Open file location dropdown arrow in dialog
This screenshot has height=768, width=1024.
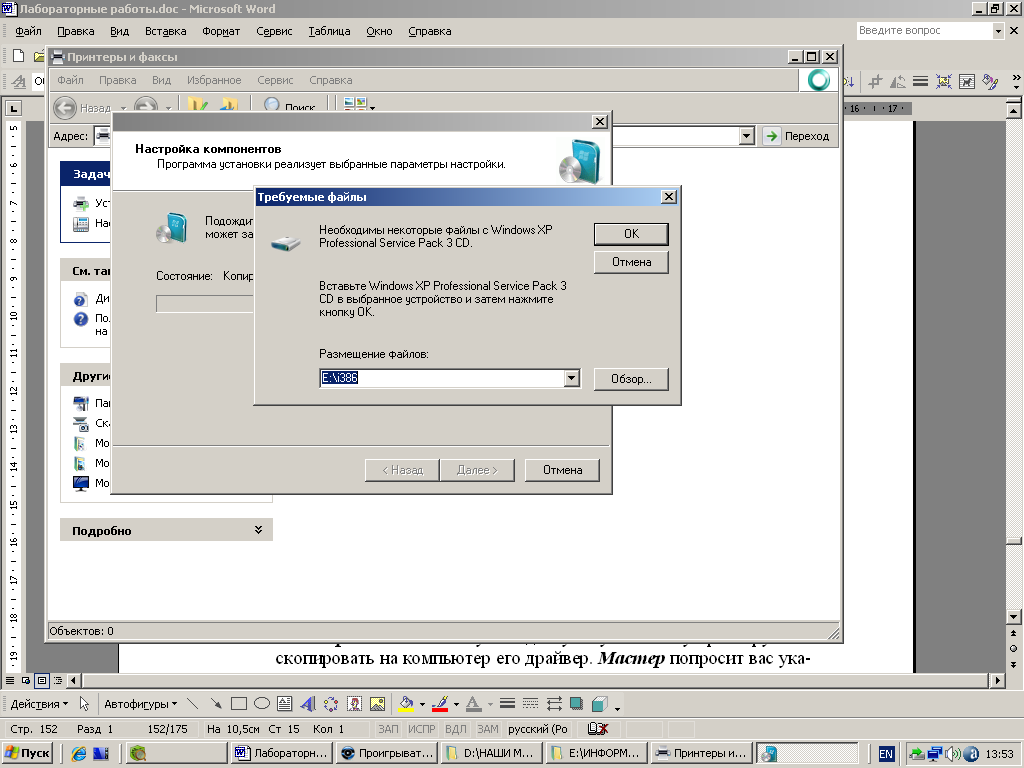click(571, 378)
